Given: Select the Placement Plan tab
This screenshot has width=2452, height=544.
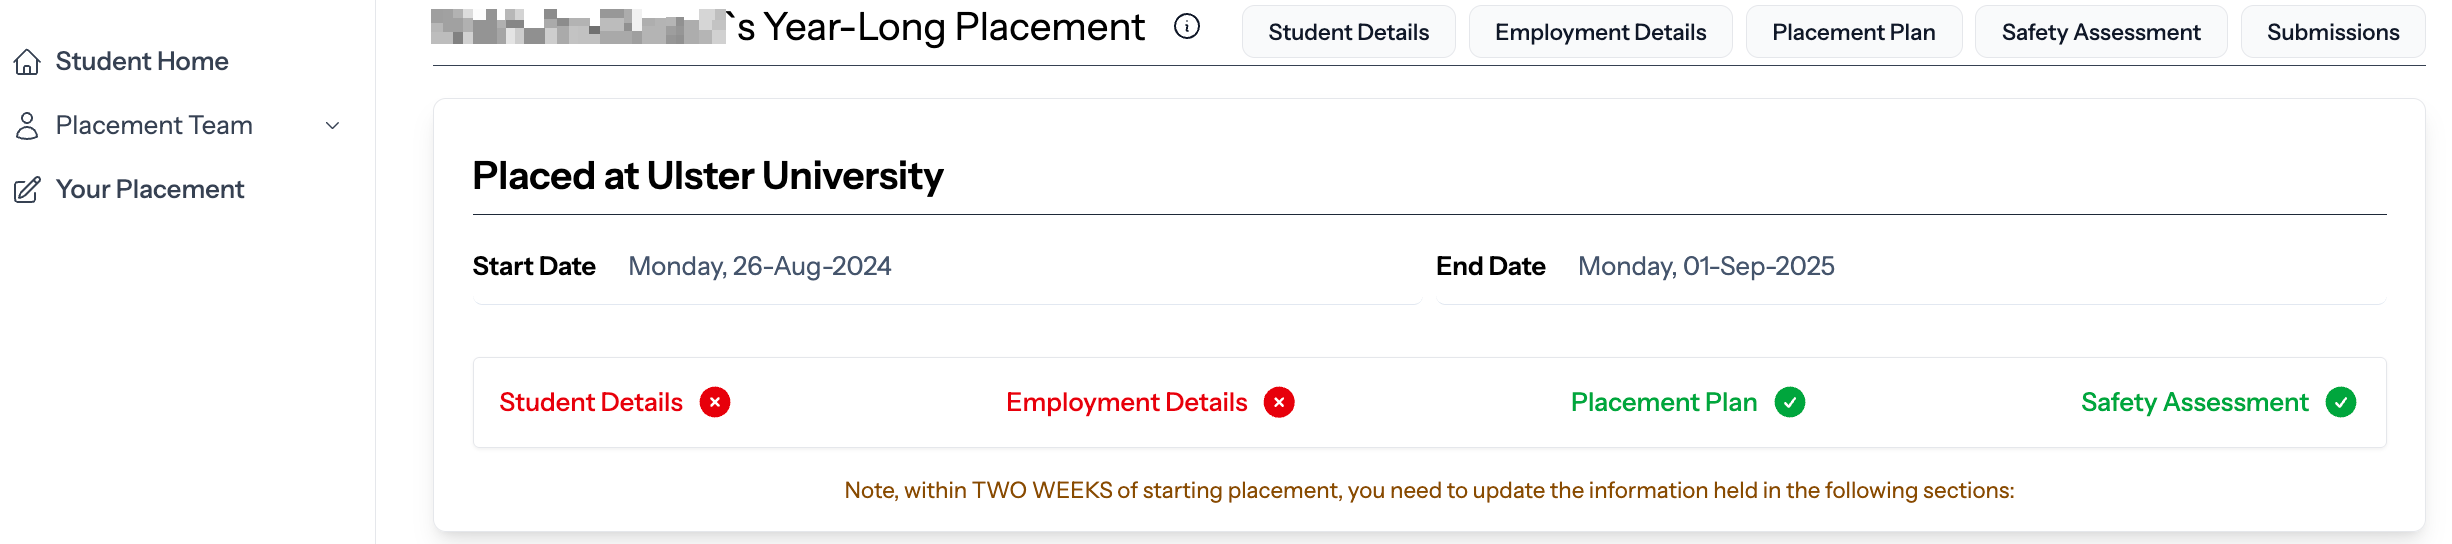Looking at the screenshot, I should tap(1854, 32).
